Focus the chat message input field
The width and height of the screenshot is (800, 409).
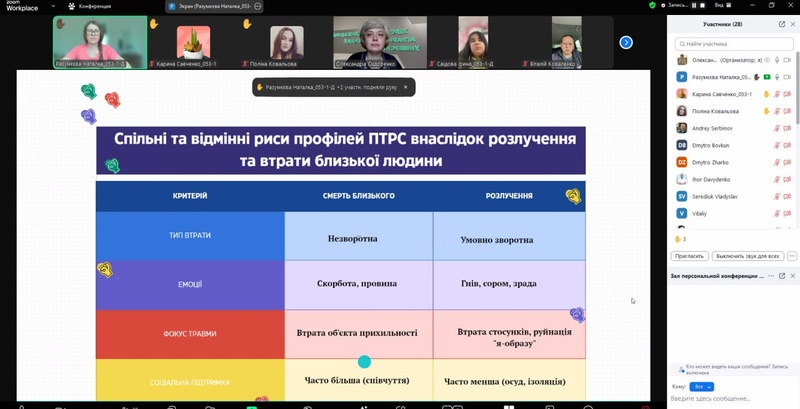pyautogui.click(x=734, y=398)
